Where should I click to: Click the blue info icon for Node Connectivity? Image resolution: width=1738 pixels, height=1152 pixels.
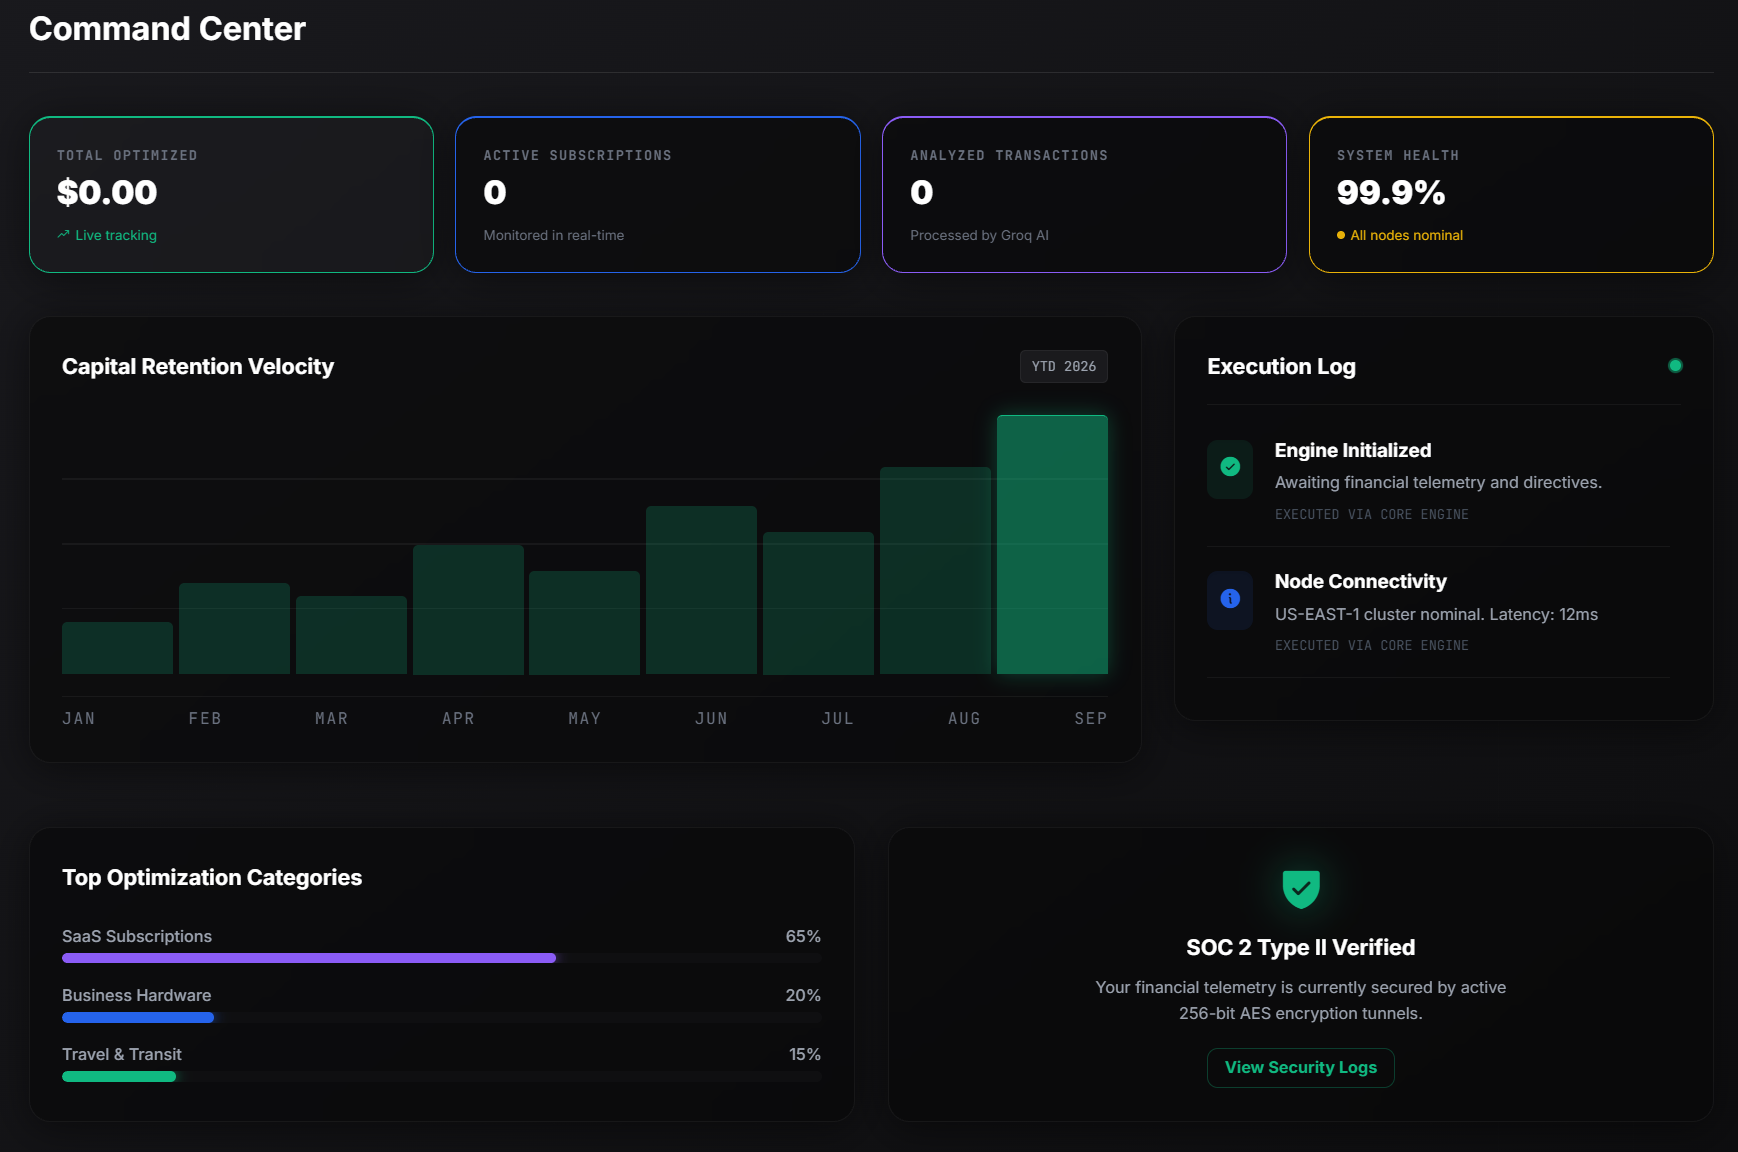tap(1230, 598)
